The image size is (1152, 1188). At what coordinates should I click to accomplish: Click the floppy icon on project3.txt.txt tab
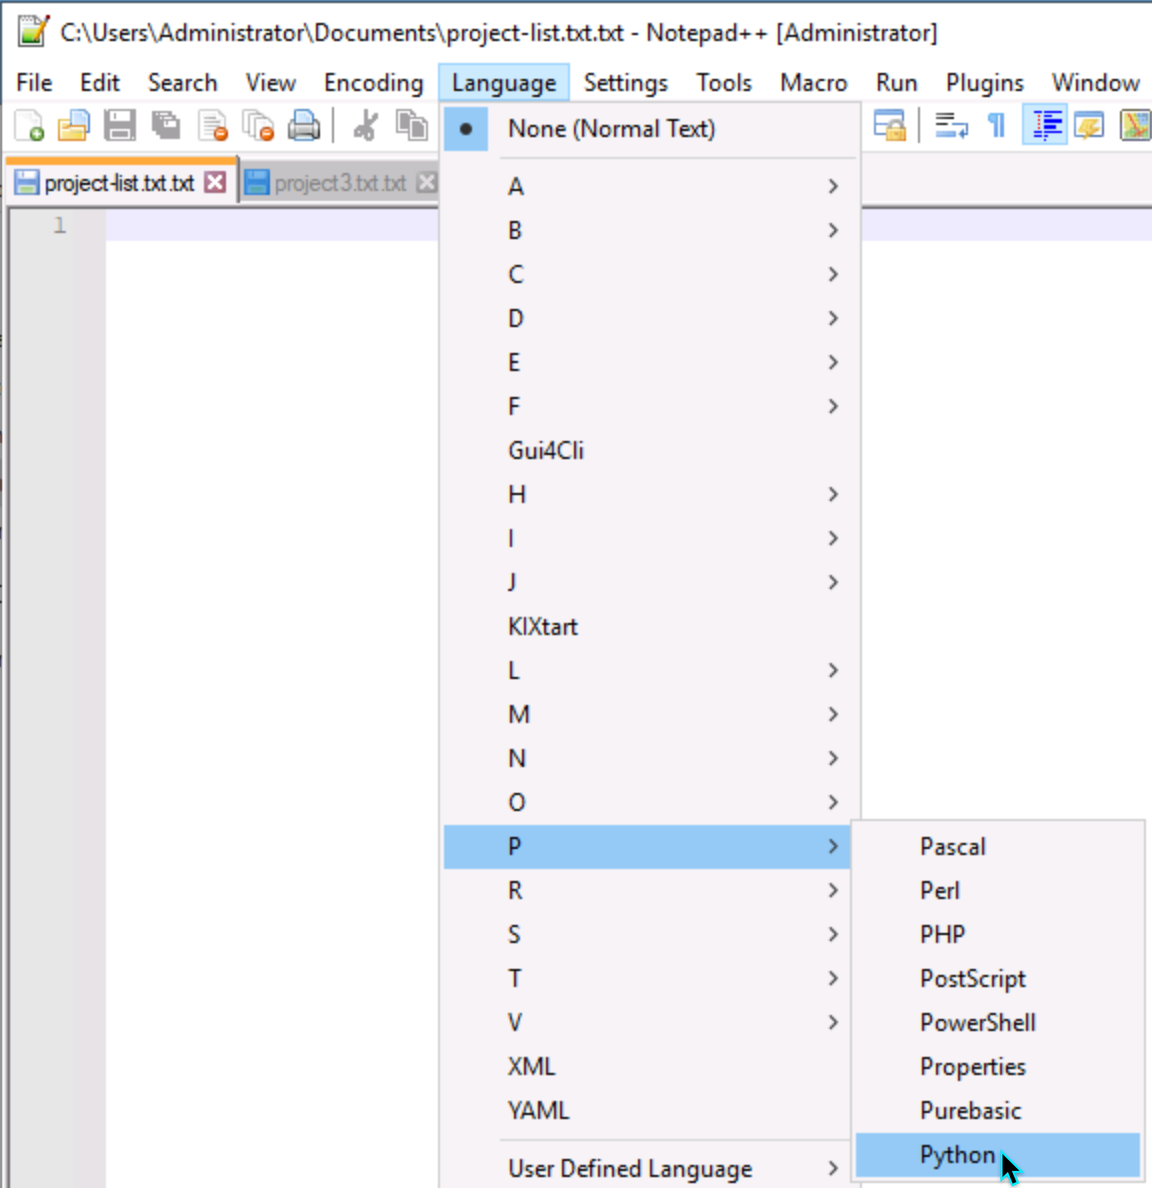tap(257, 183)
